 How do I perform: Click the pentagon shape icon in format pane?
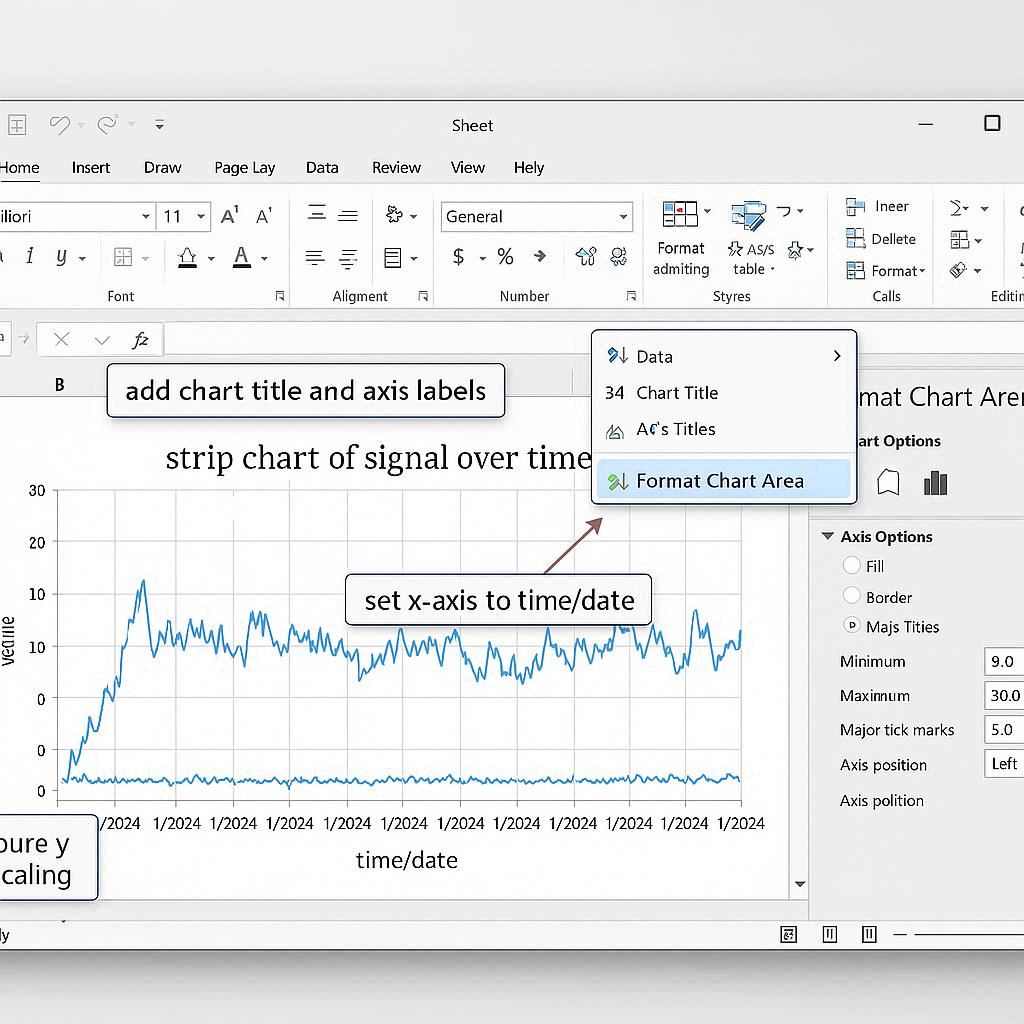coord(888,484)
